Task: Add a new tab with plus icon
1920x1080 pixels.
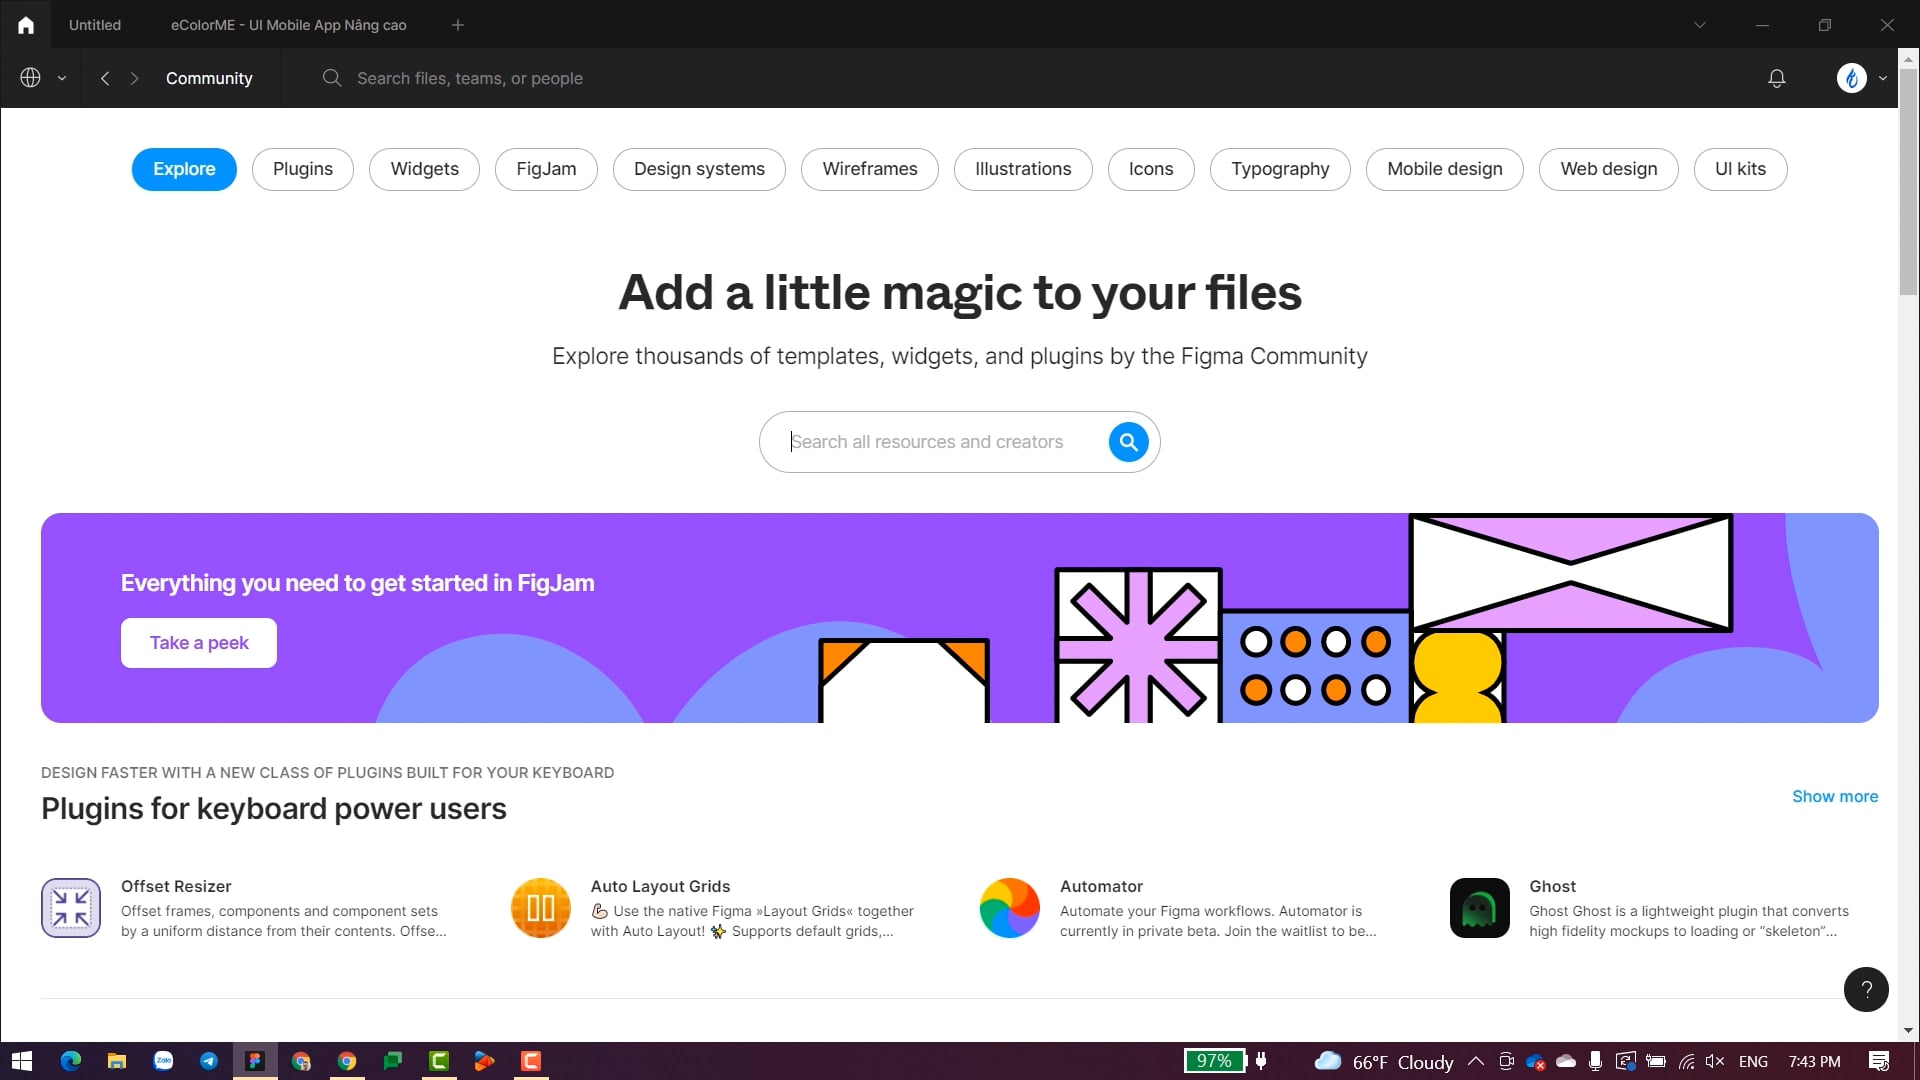Action: (458, 25)
